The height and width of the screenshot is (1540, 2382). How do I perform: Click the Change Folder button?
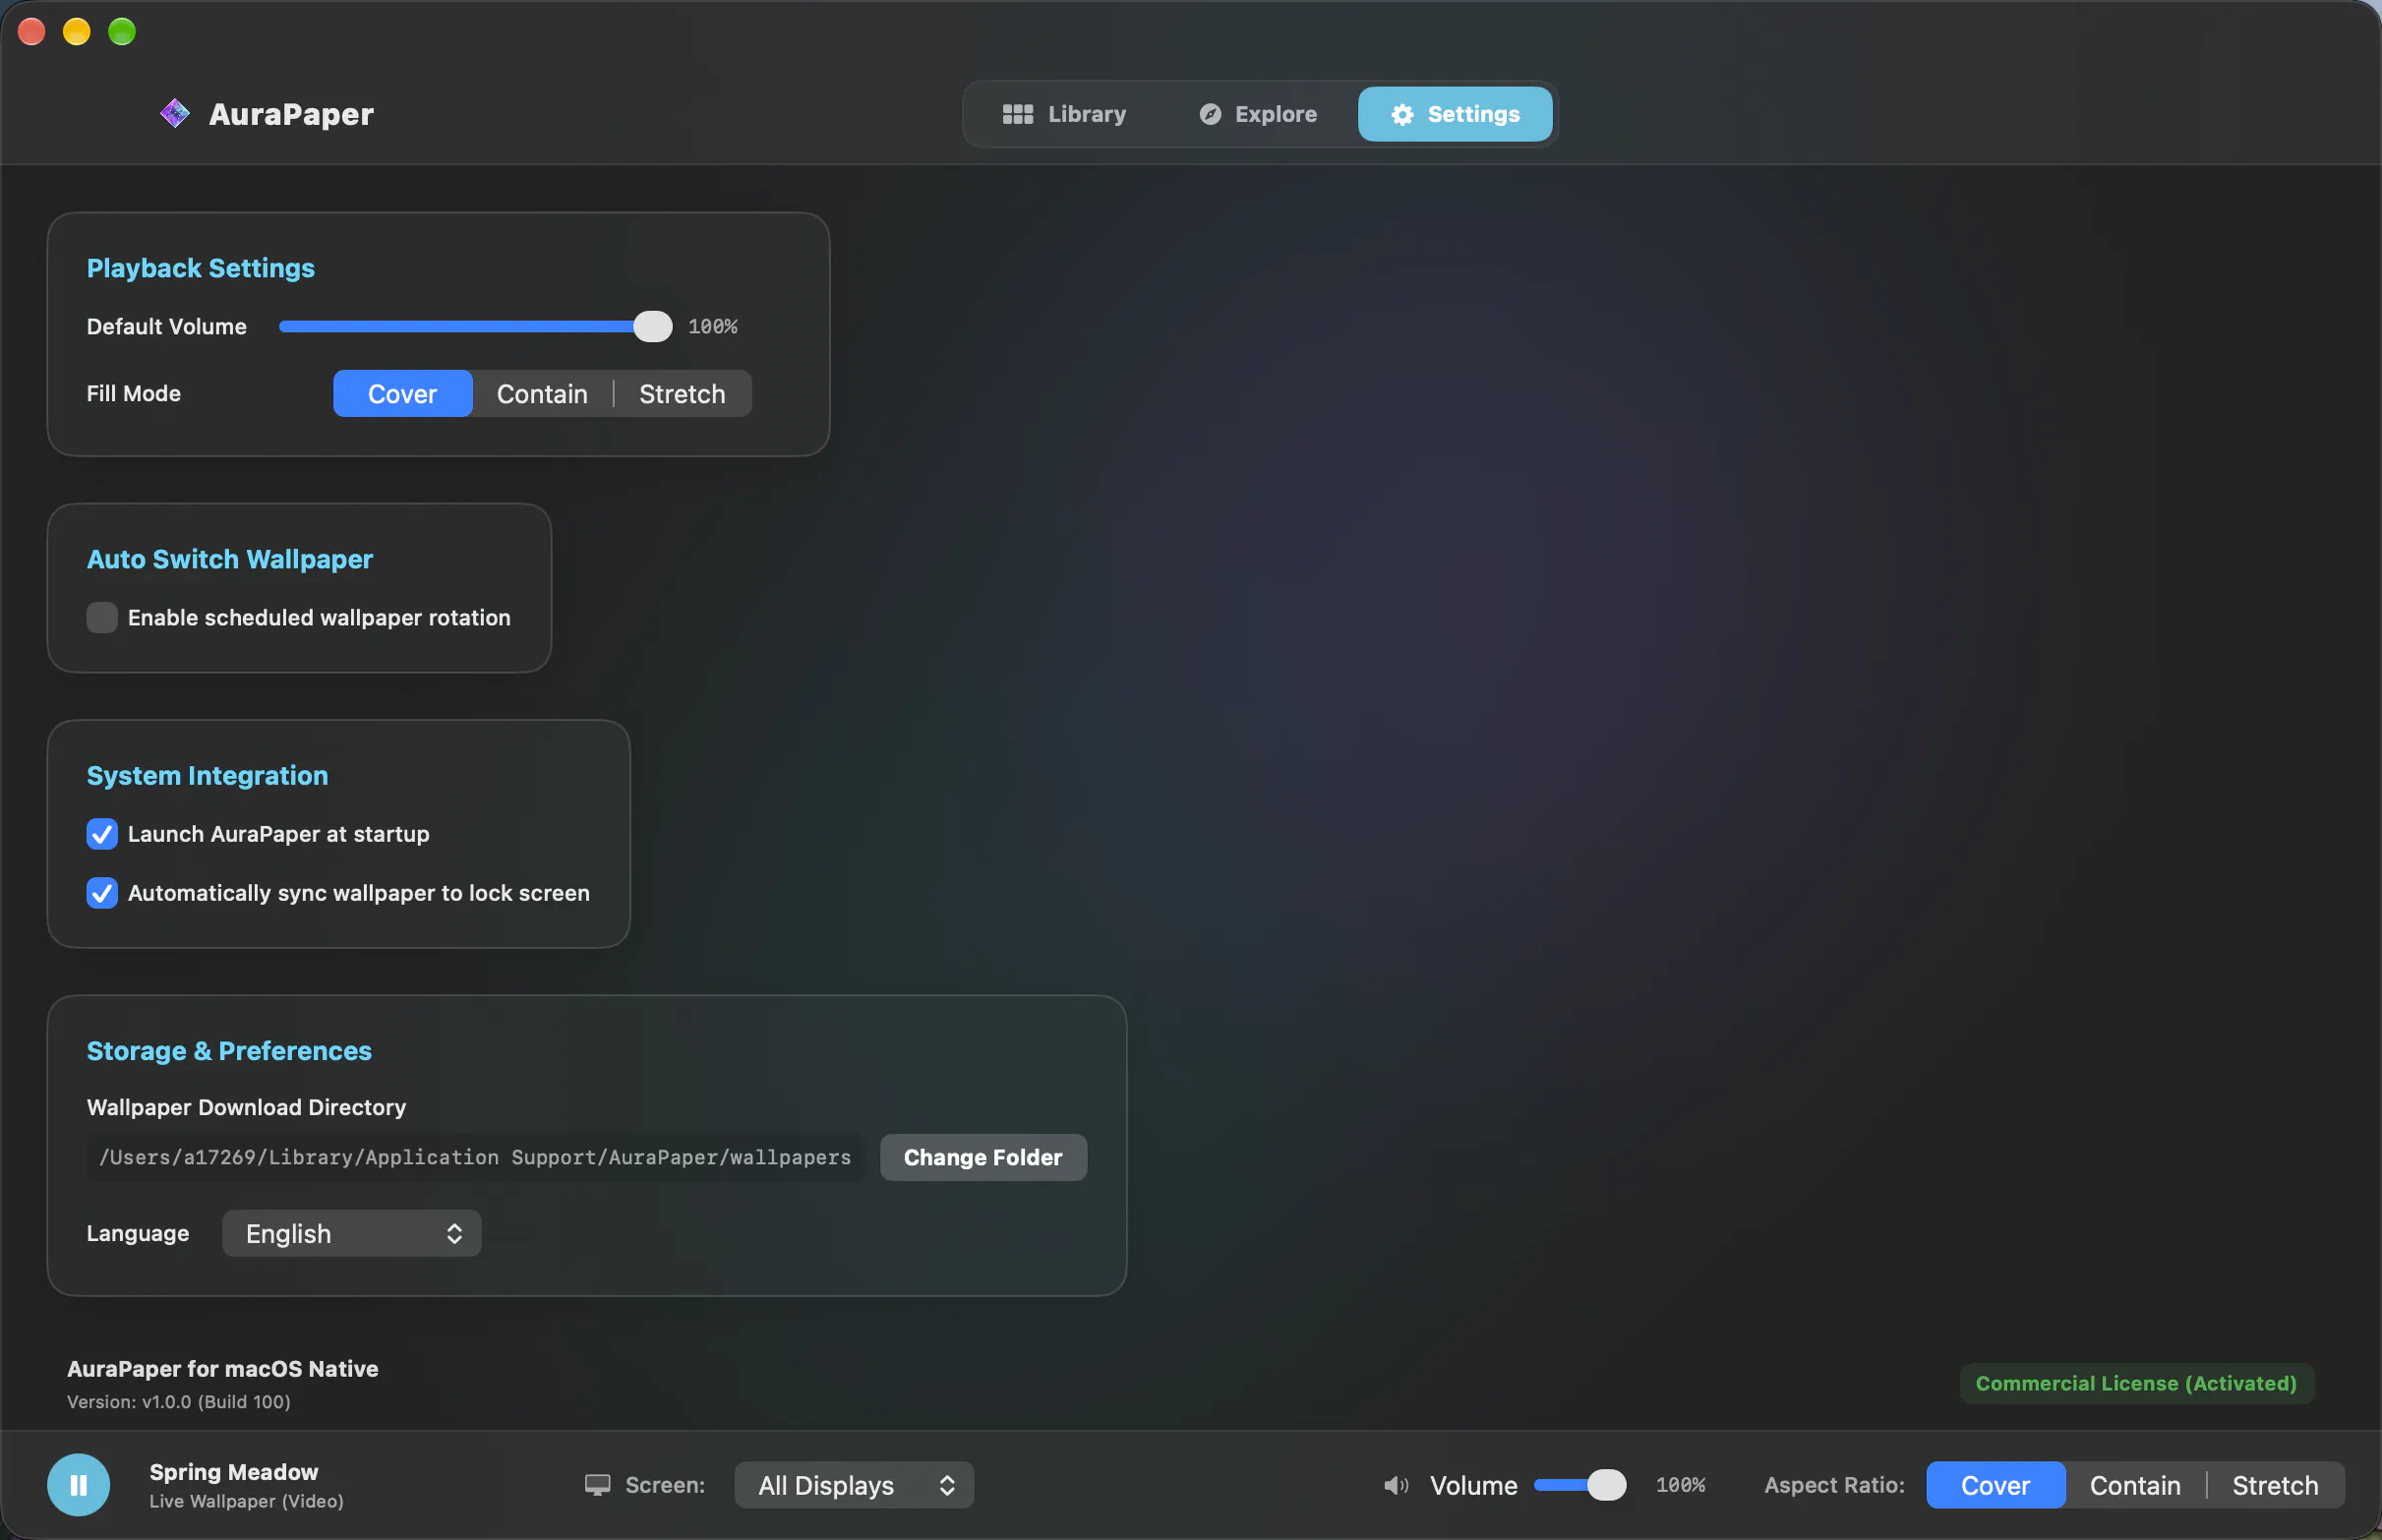click(x=983, y=1157)
